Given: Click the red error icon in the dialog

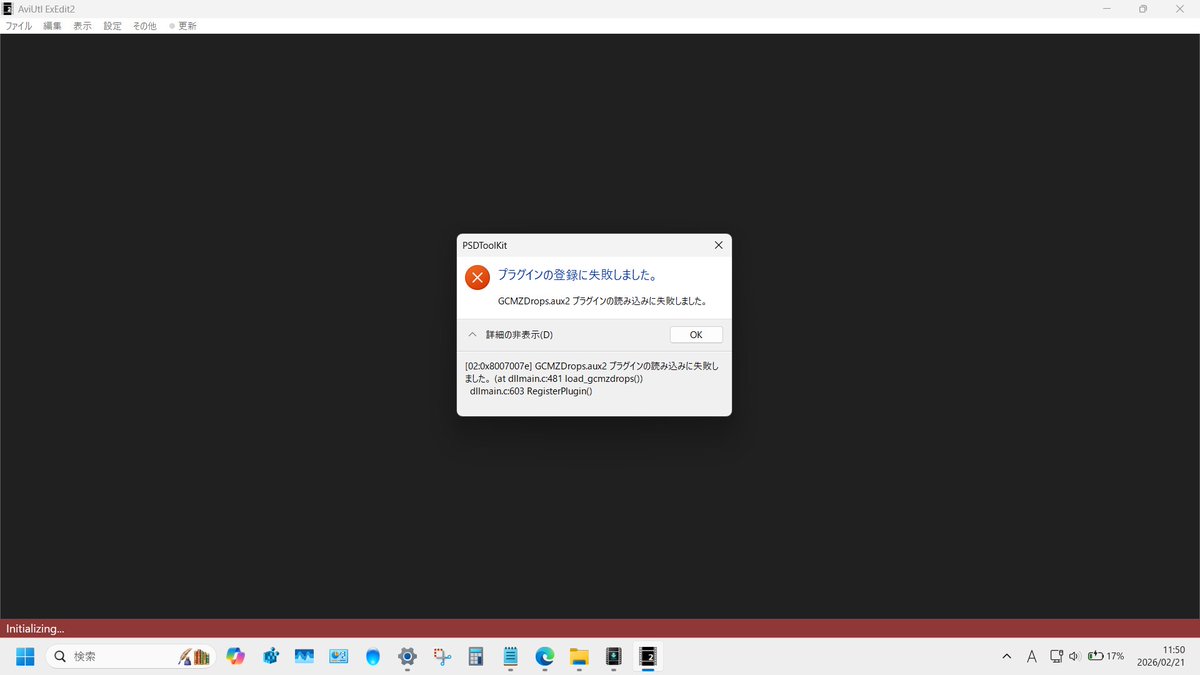Looking at the screenshot, I should point(478,278).
